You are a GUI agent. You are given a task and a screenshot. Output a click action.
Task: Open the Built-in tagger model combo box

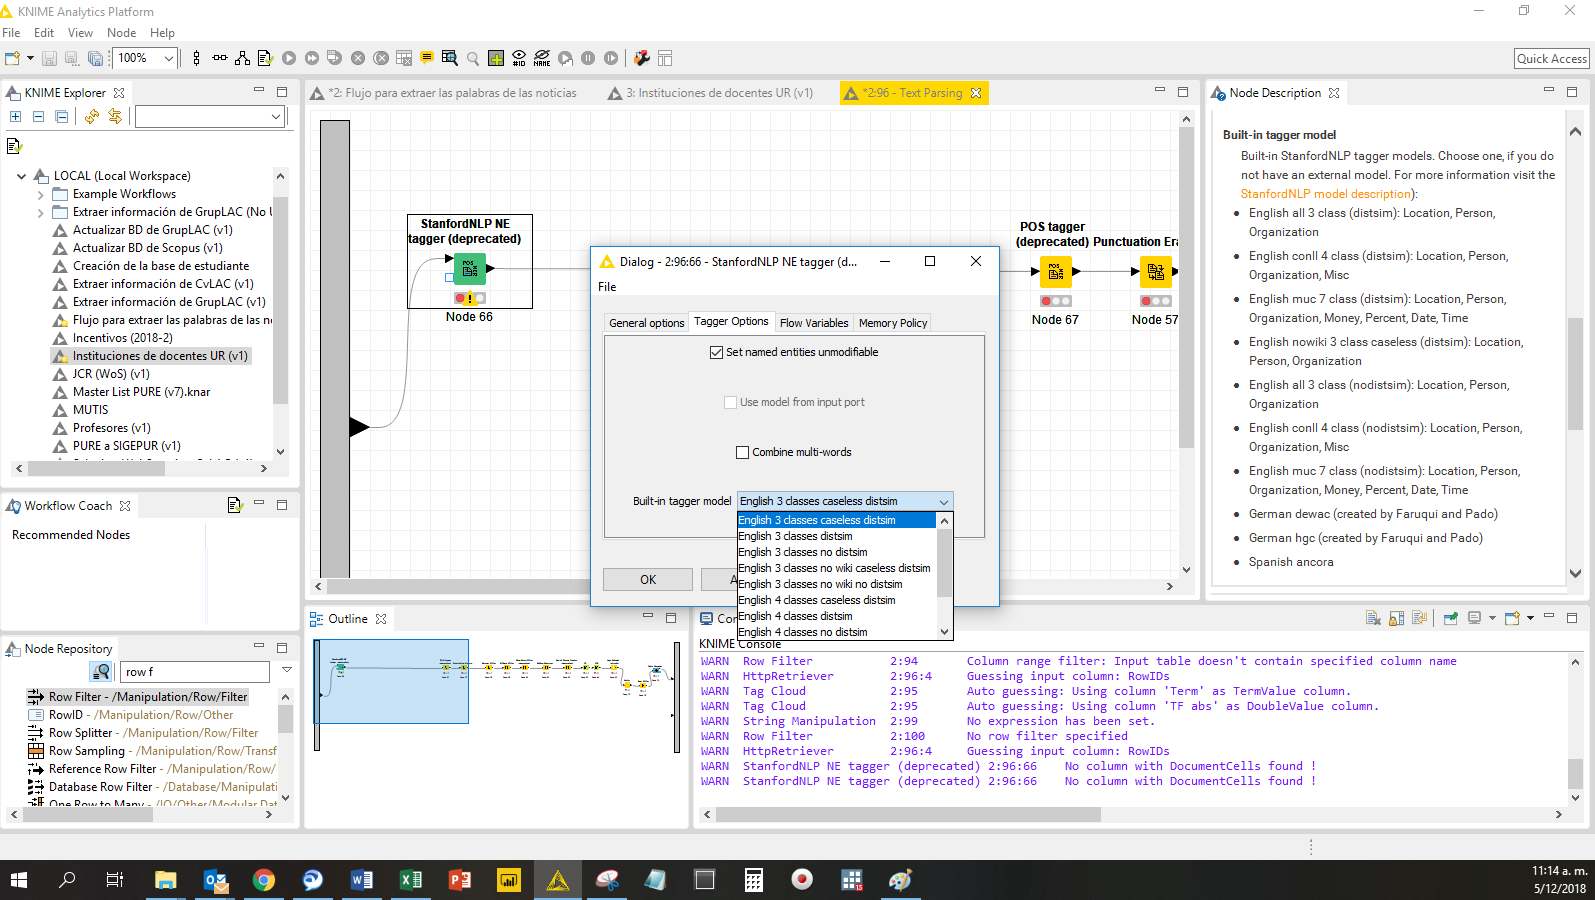[845, 501]
